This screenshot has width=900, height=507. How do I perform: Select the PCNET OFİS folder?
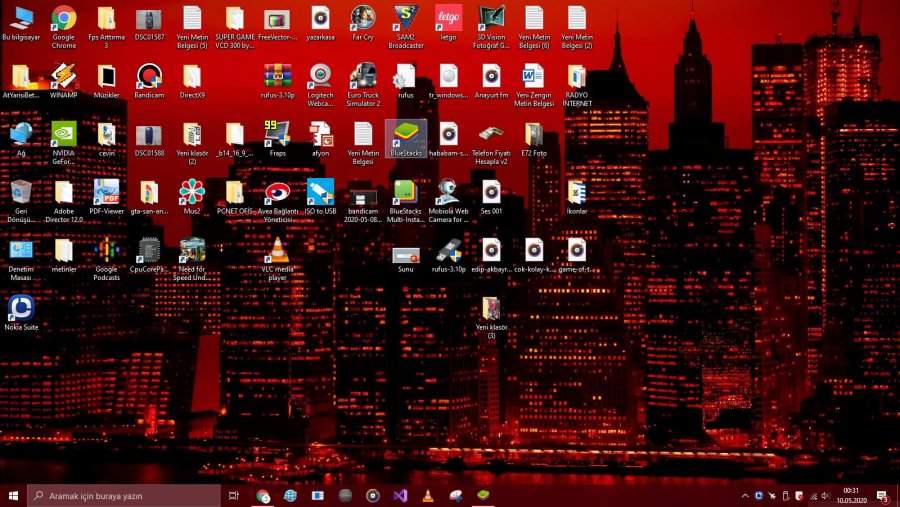point(235,197)
